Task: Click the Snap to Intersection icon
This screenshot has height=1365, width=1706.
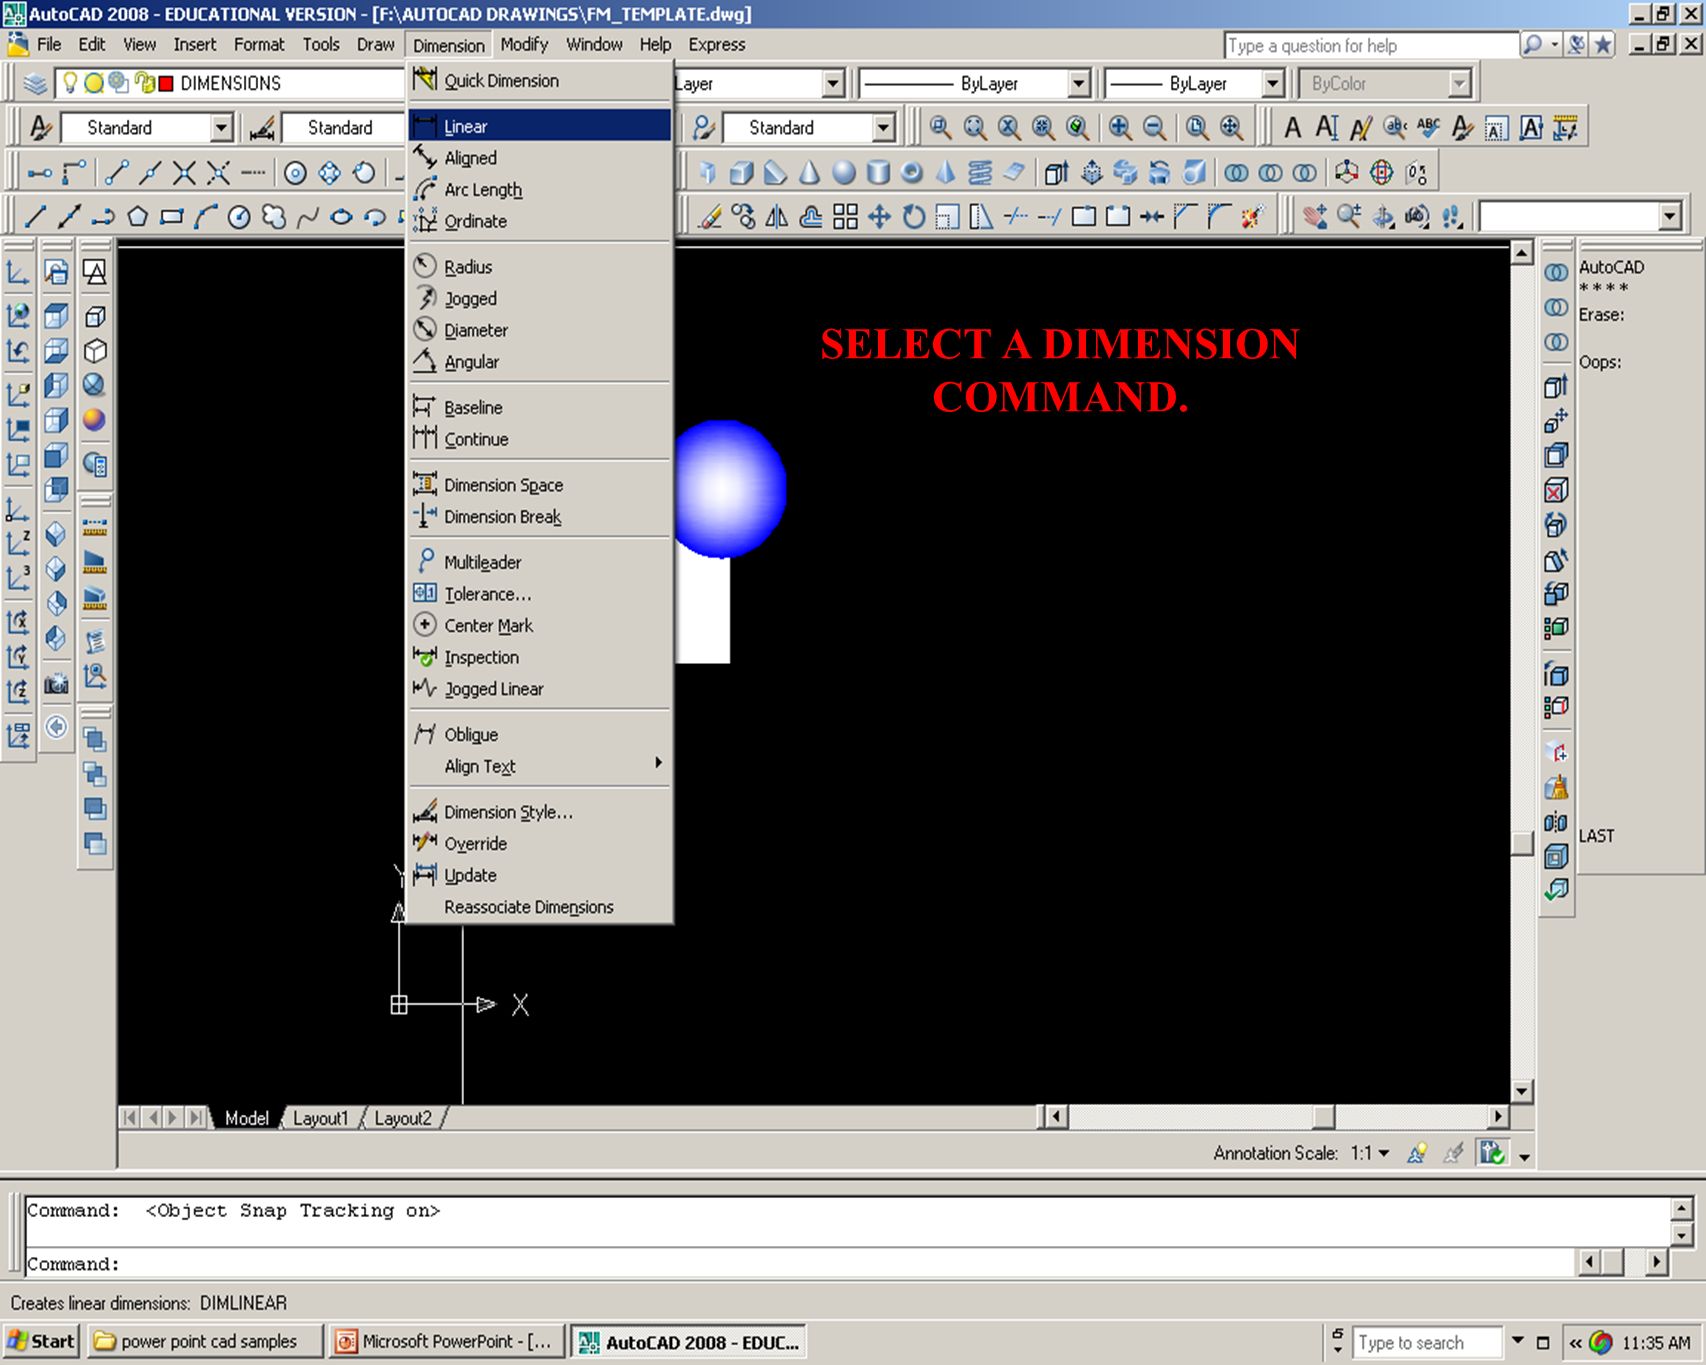Action: (x=184, y=172)
